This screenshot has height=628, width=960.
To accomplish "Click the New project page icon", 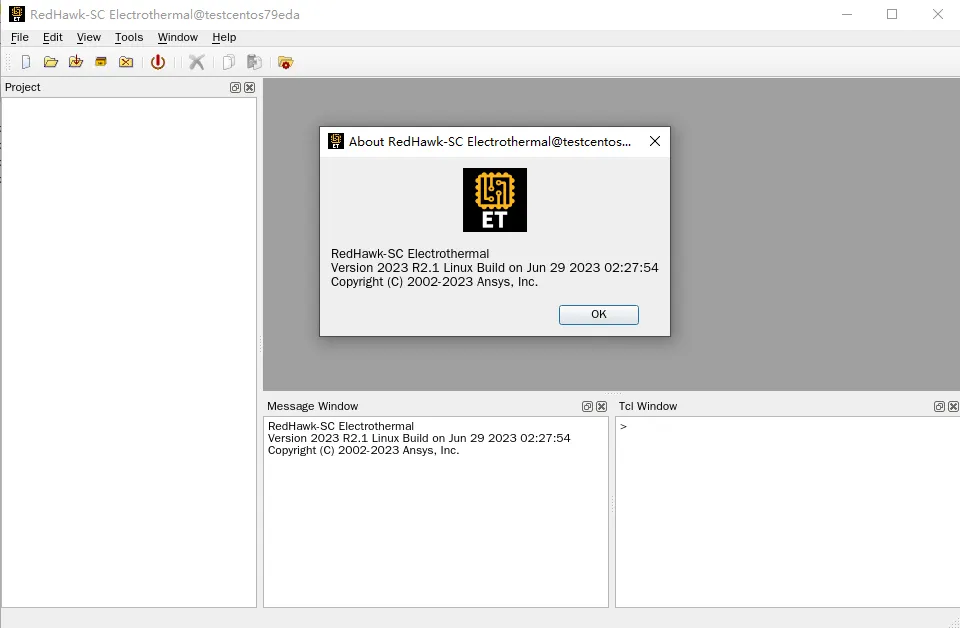I will [x=26, y=62].
